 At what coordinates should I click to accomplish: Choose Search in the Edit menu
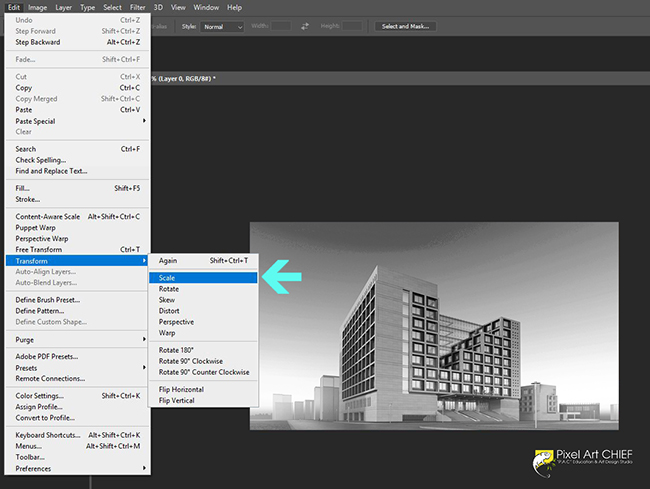pos(78,149)
